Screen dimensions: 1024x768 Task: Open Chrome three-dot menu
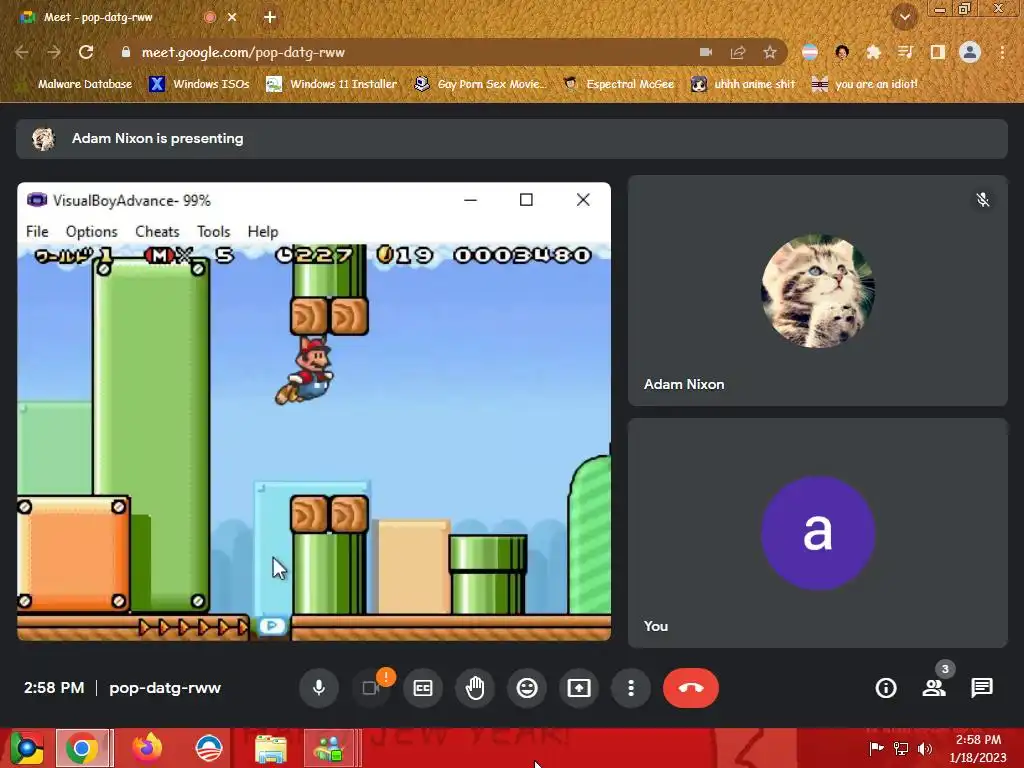[x=1002, y=52]
